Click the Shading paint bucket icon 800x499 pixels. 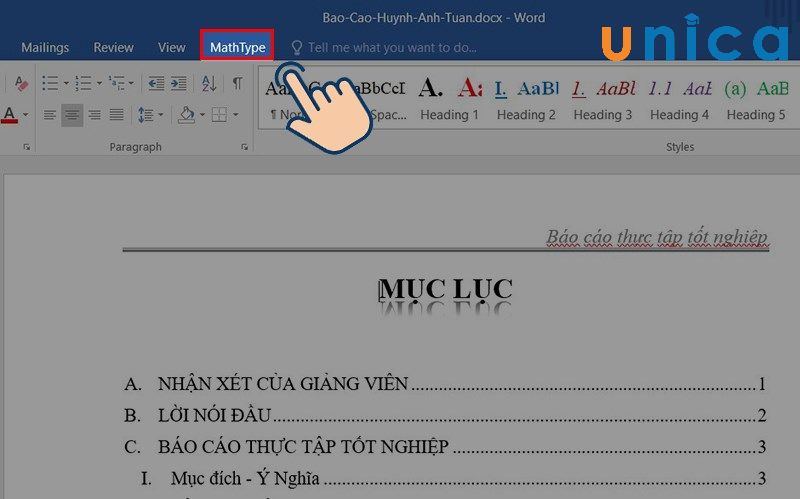(186, 115)
